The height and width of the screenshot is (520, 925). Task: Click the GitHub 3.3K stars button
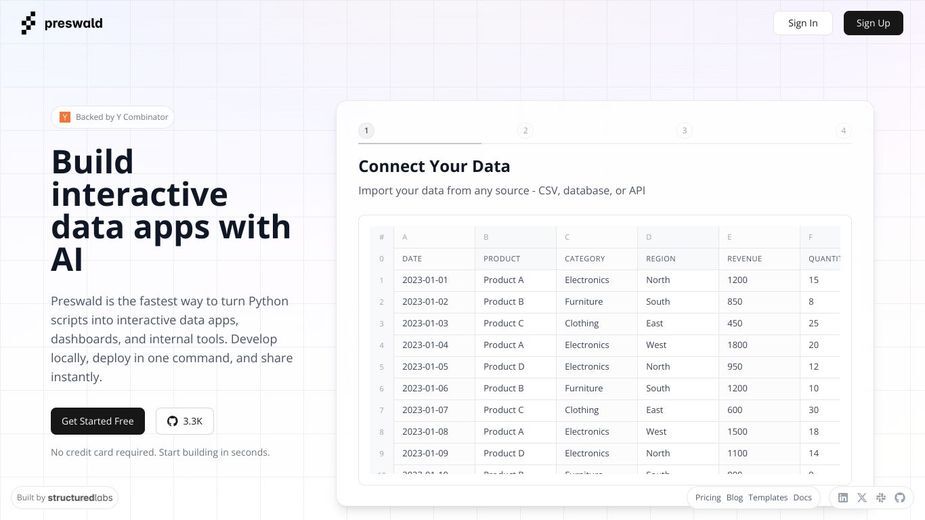point(185,421)
